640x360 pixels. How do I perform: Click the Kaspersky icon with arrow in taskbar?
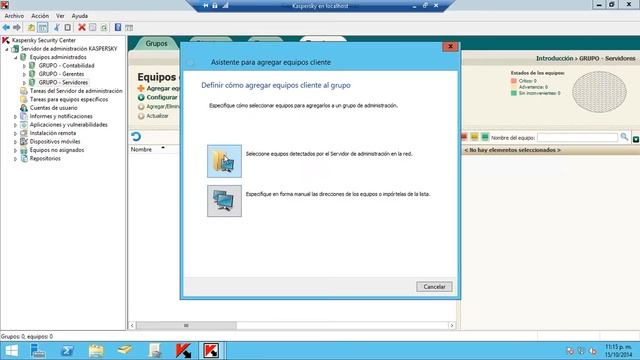[x=183, y=351]
